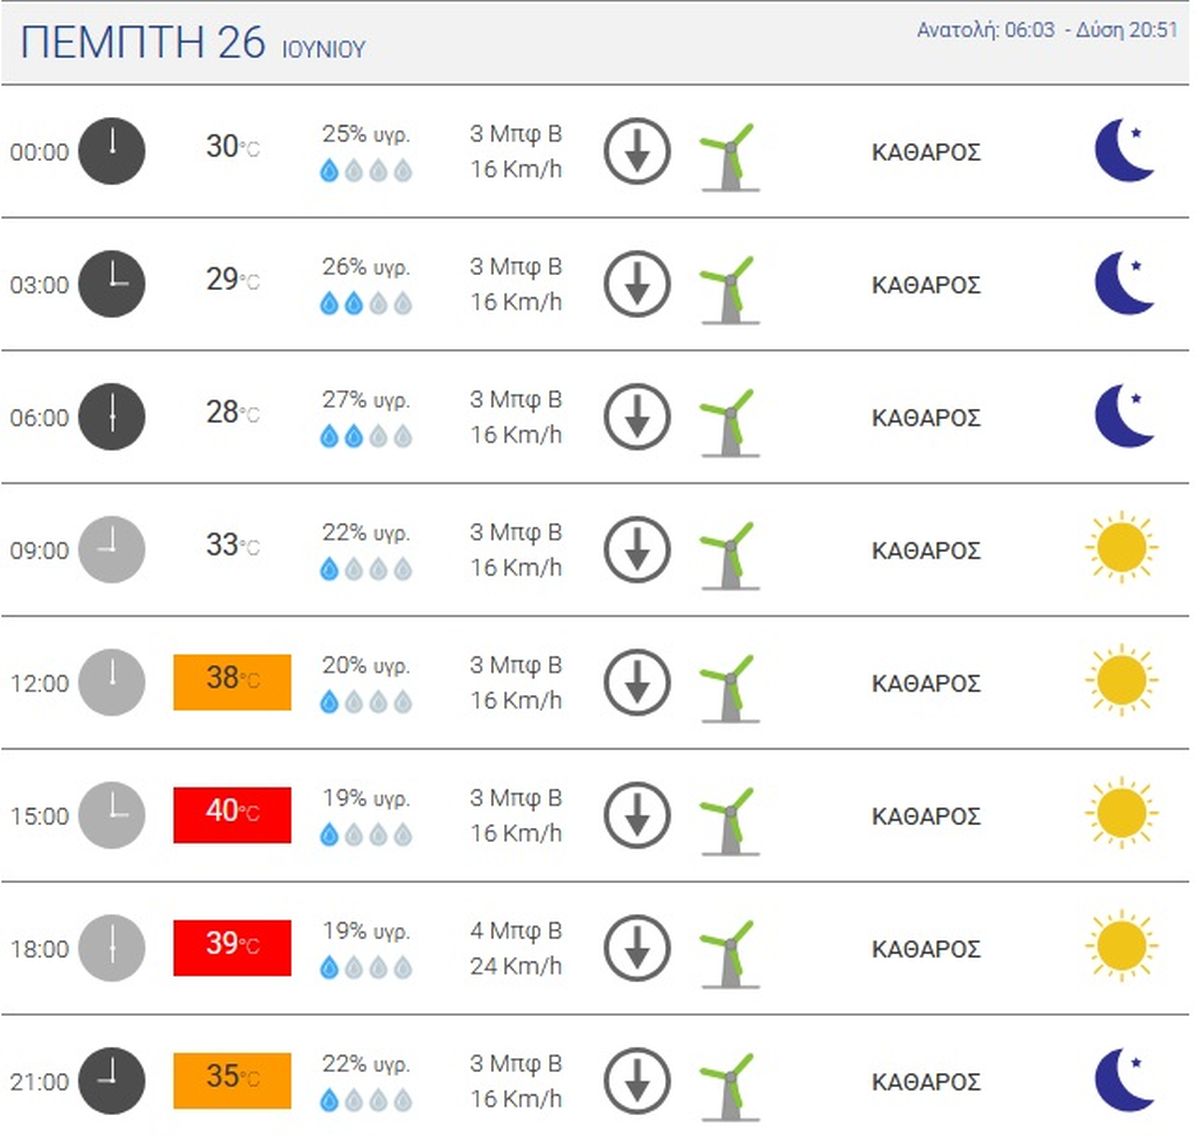Click the orange 38°C temperature box

[232, 682]
